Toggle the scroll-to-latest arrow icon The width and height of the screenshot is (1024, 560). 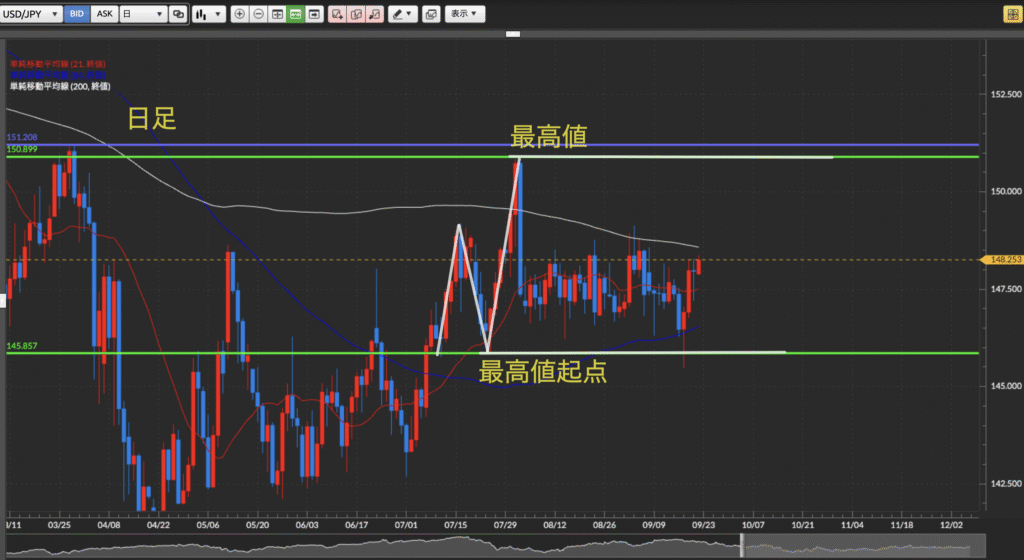tap(315, 15)
